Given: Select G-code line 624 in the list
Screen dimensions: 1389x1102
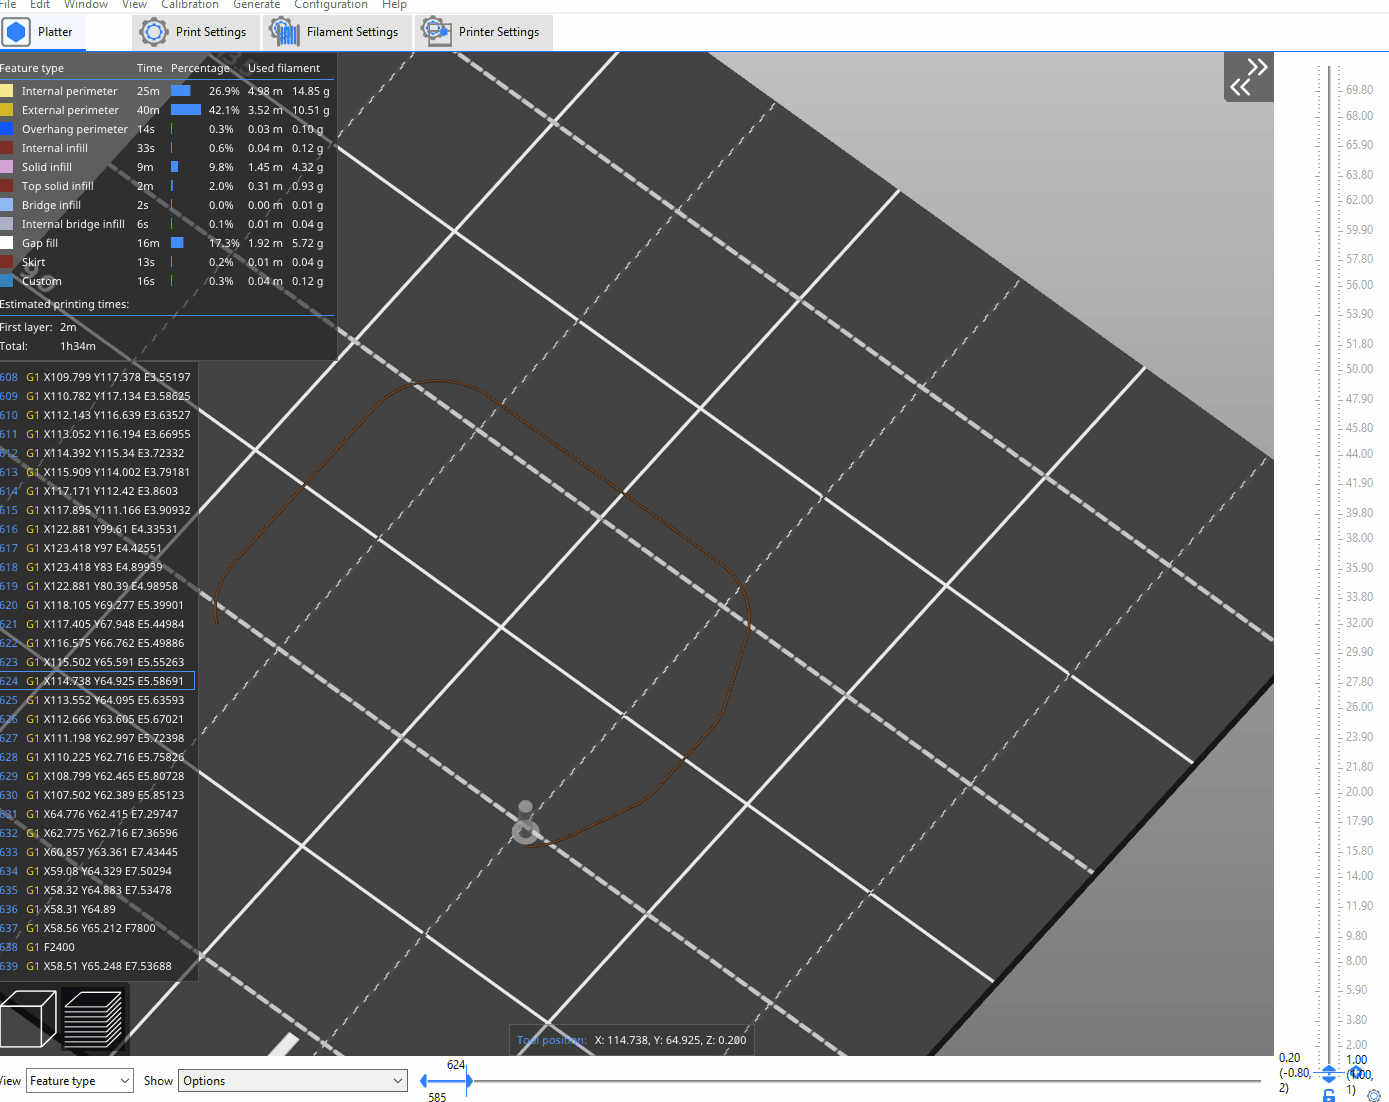Looking at the screenshot, I should (x=100, y=680).
